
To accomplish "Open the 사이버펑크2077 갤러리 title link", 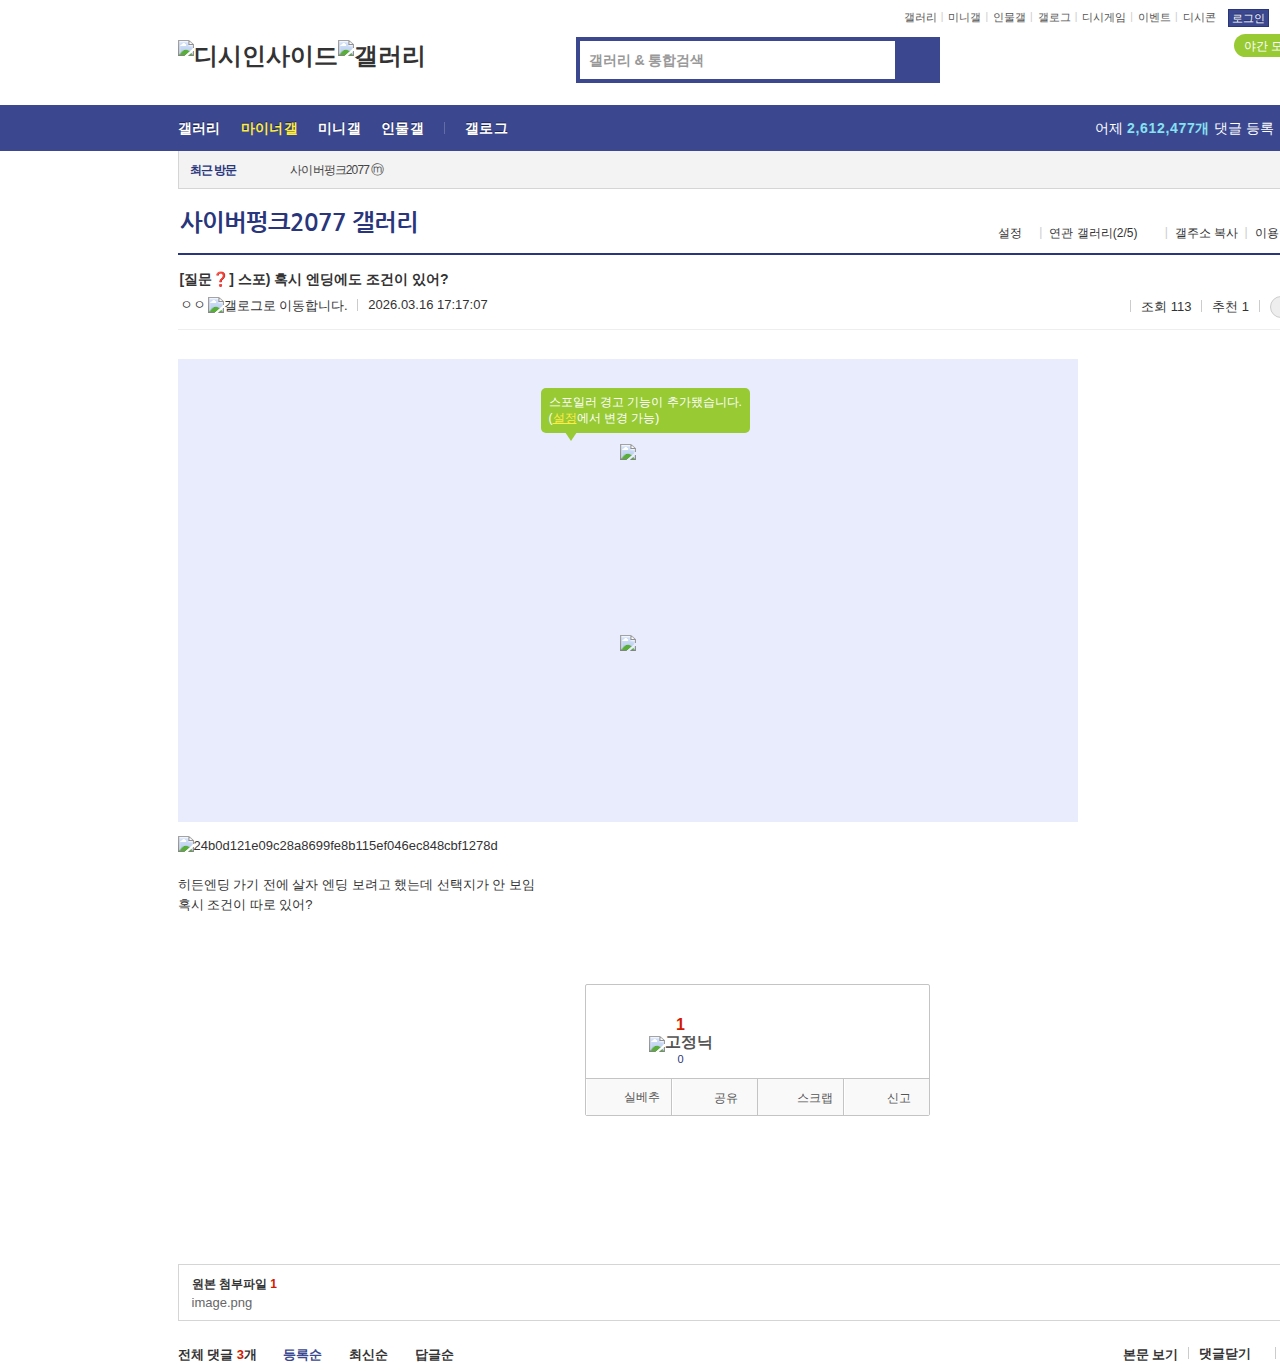I will (298, 222).
